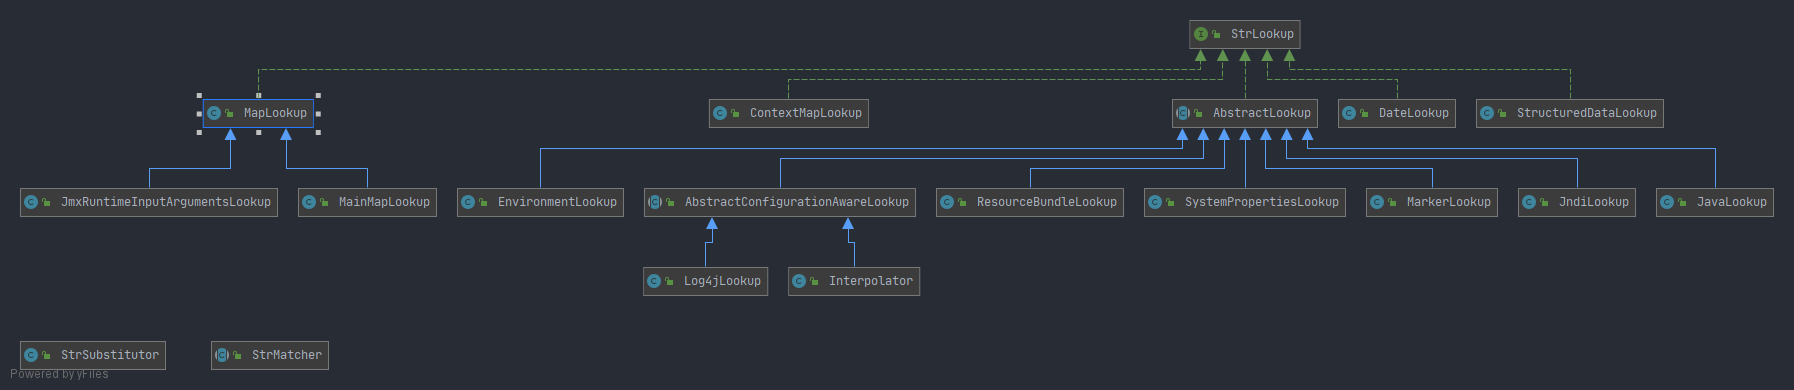
Task: Select the JavaLookup node label
Action: click(1732, 202)
